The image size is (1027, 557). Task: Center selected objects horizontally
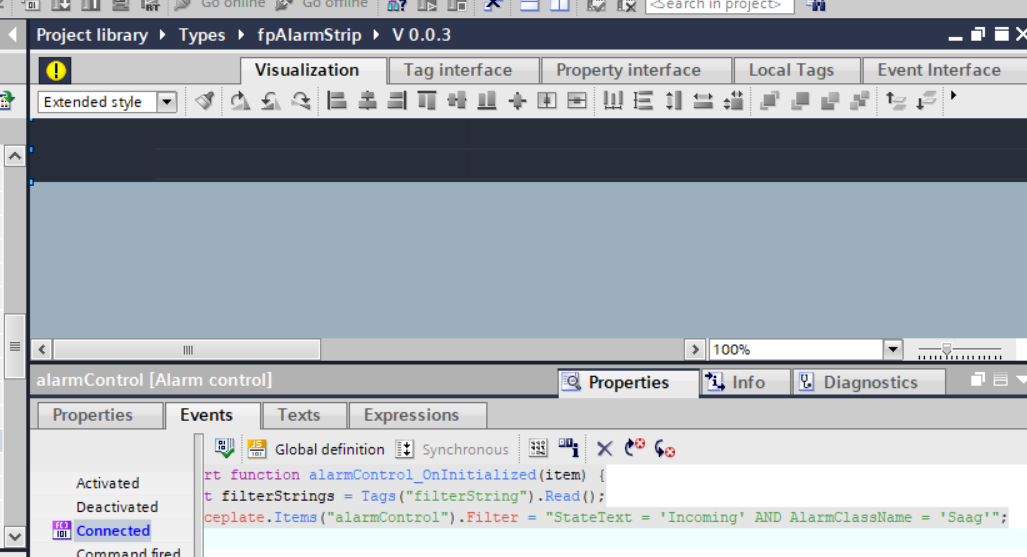pos(367,101)
